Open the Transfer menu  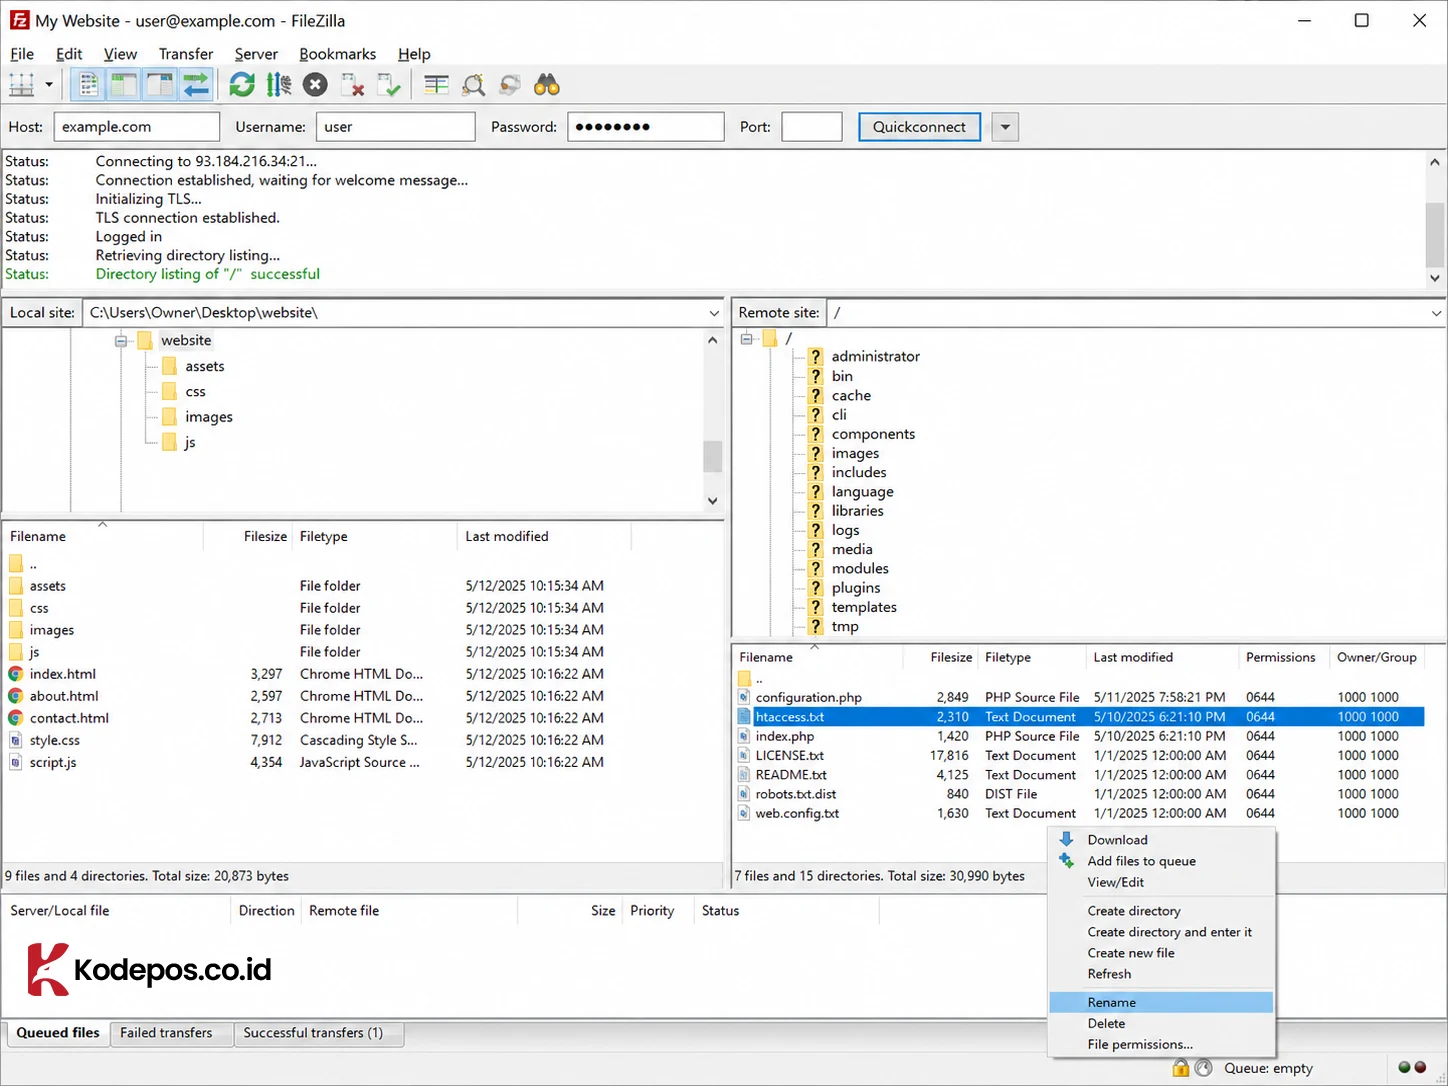click(x=186, y=54)
